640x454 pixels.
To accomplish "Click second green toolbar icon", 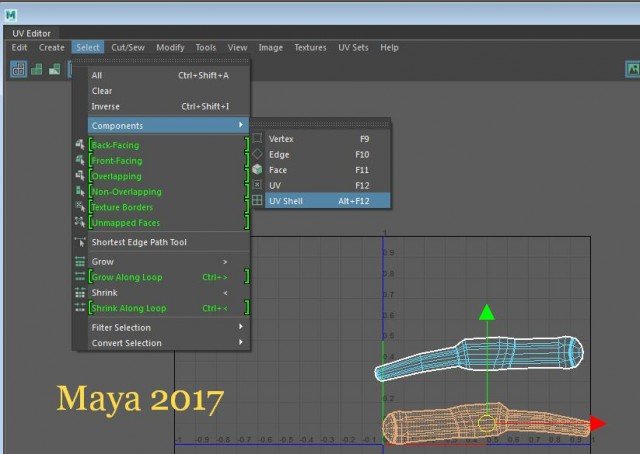I will tap(37, 69).
